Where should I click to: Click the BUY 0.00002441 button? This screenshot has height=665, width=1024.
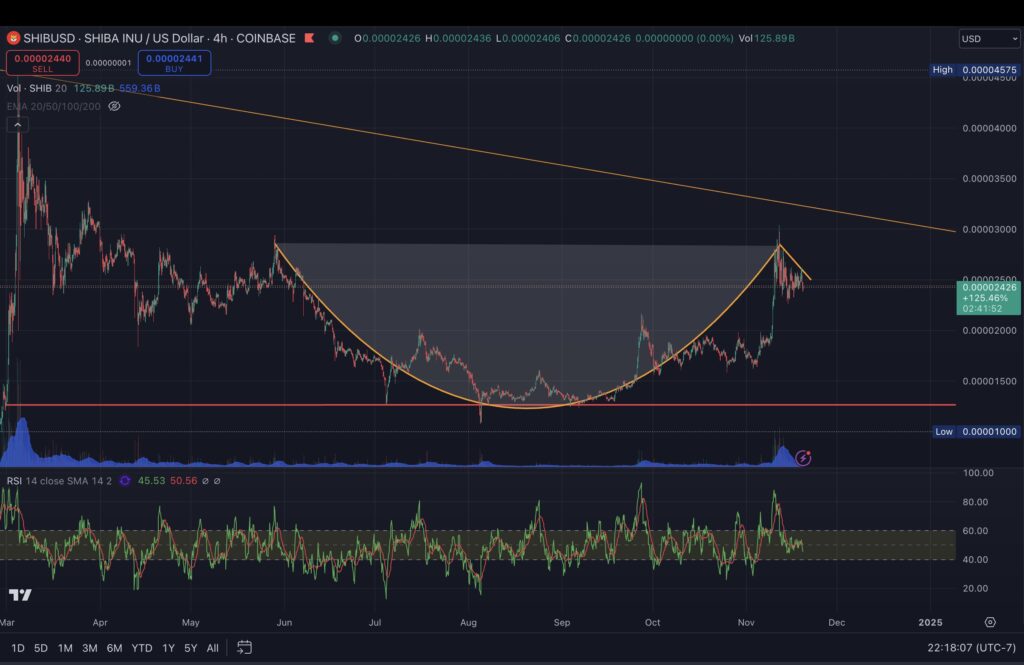[174, 62]
